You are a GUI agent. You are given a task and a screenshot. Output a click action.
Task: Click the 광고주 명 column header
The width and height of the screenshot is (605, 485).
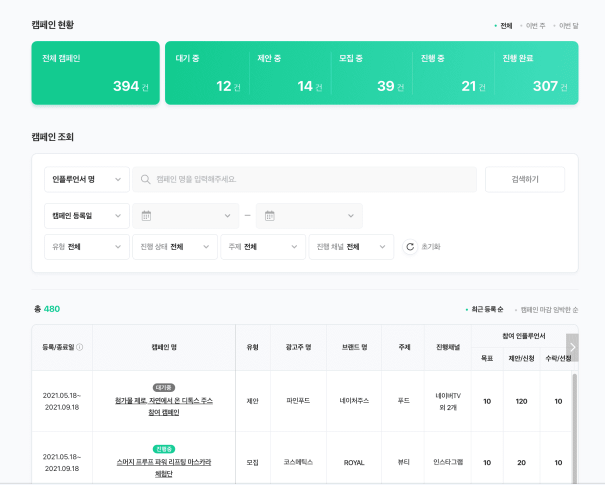(x=298, y=347)
